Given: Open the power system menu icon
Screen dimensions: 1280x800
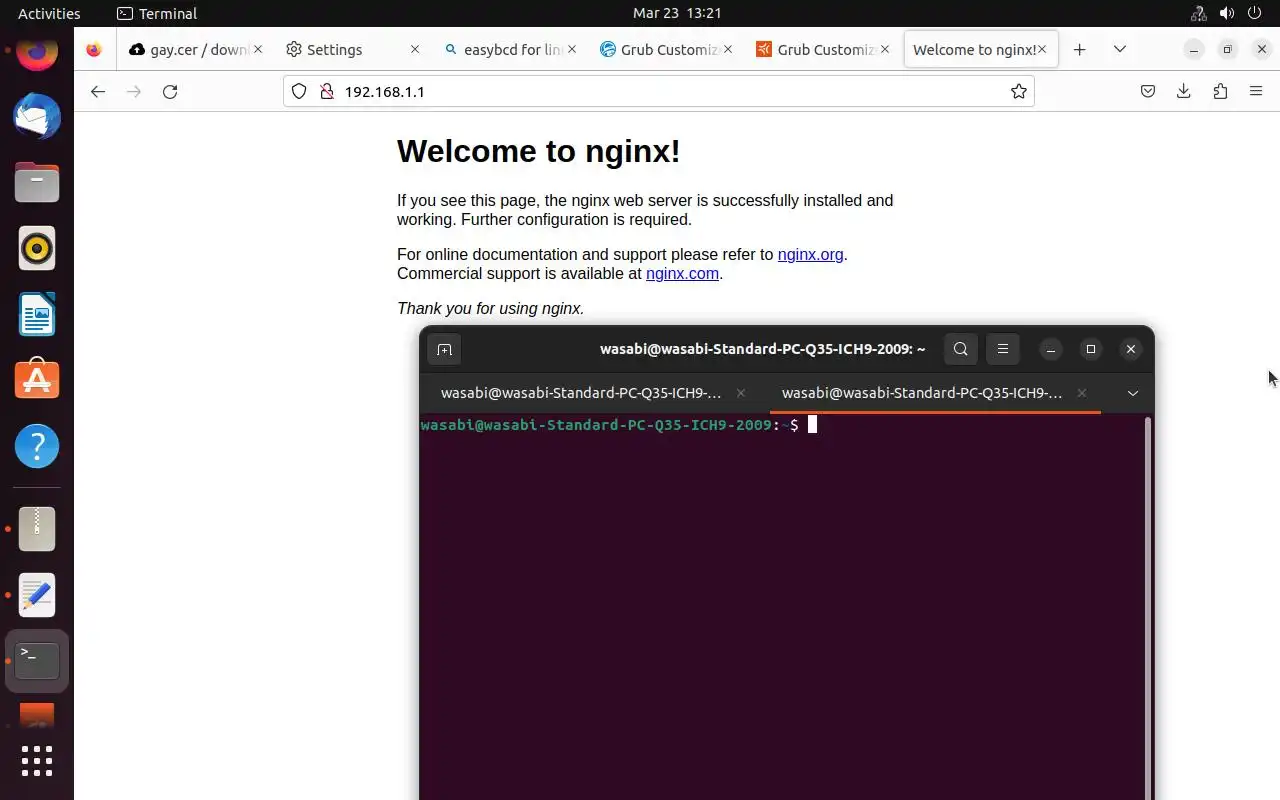Looking at the screenshot, I should coord(1256,13).
